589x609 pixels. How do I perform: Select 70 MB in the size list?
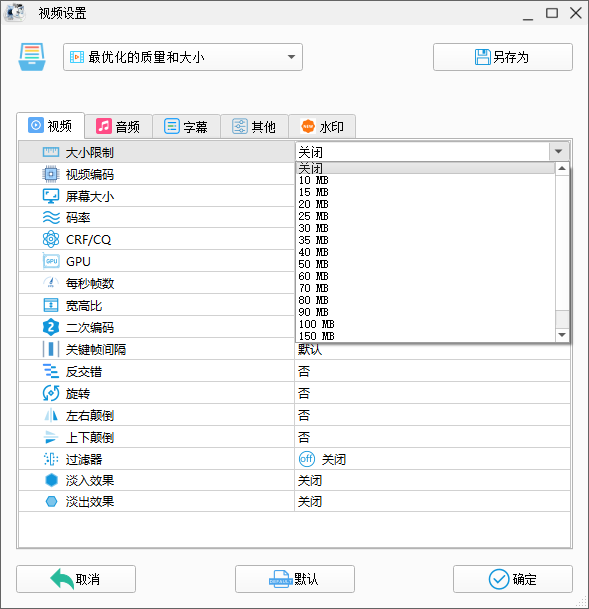click(425, 288)
